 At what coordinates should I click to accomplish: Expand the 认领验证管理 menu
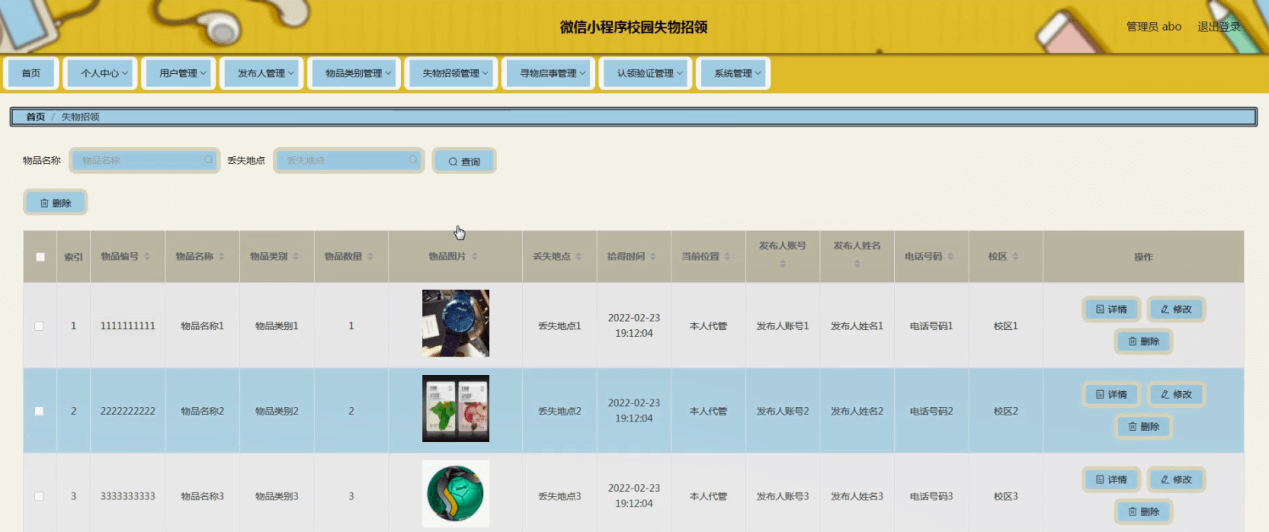645,74
